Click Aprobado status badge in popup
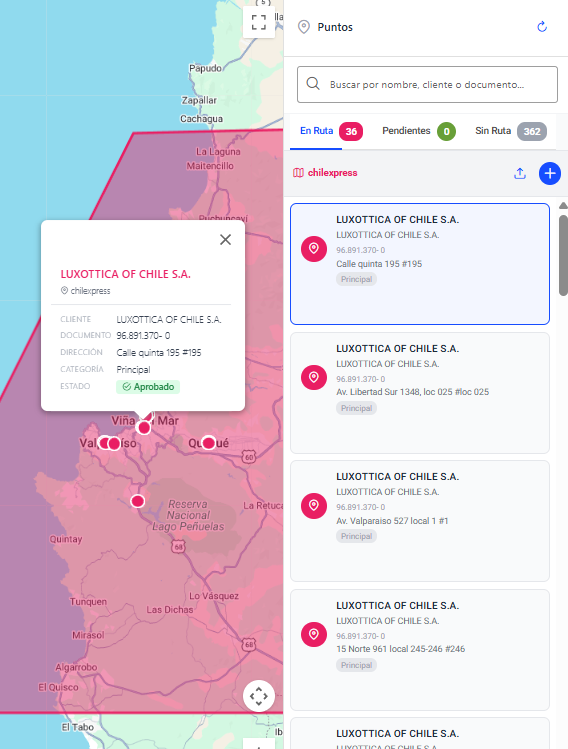Screen dimensions: 568x749 pyautogui.click(x=148, y=387)
